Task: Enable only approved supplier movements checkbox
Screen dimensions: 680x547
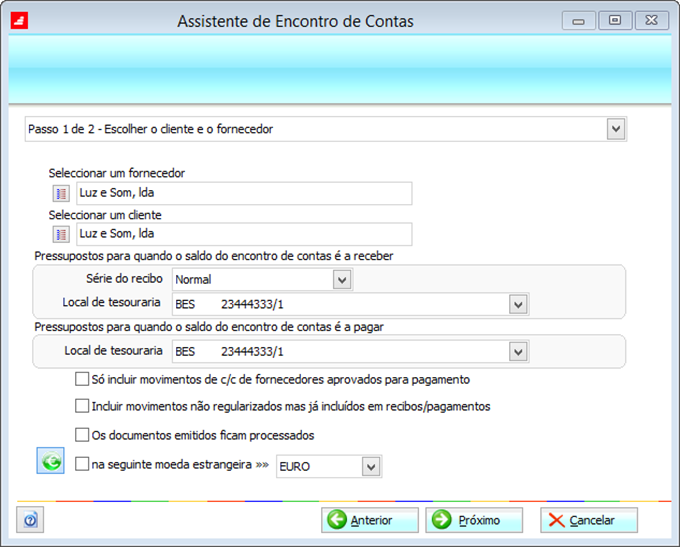Action: pos(82,379)
